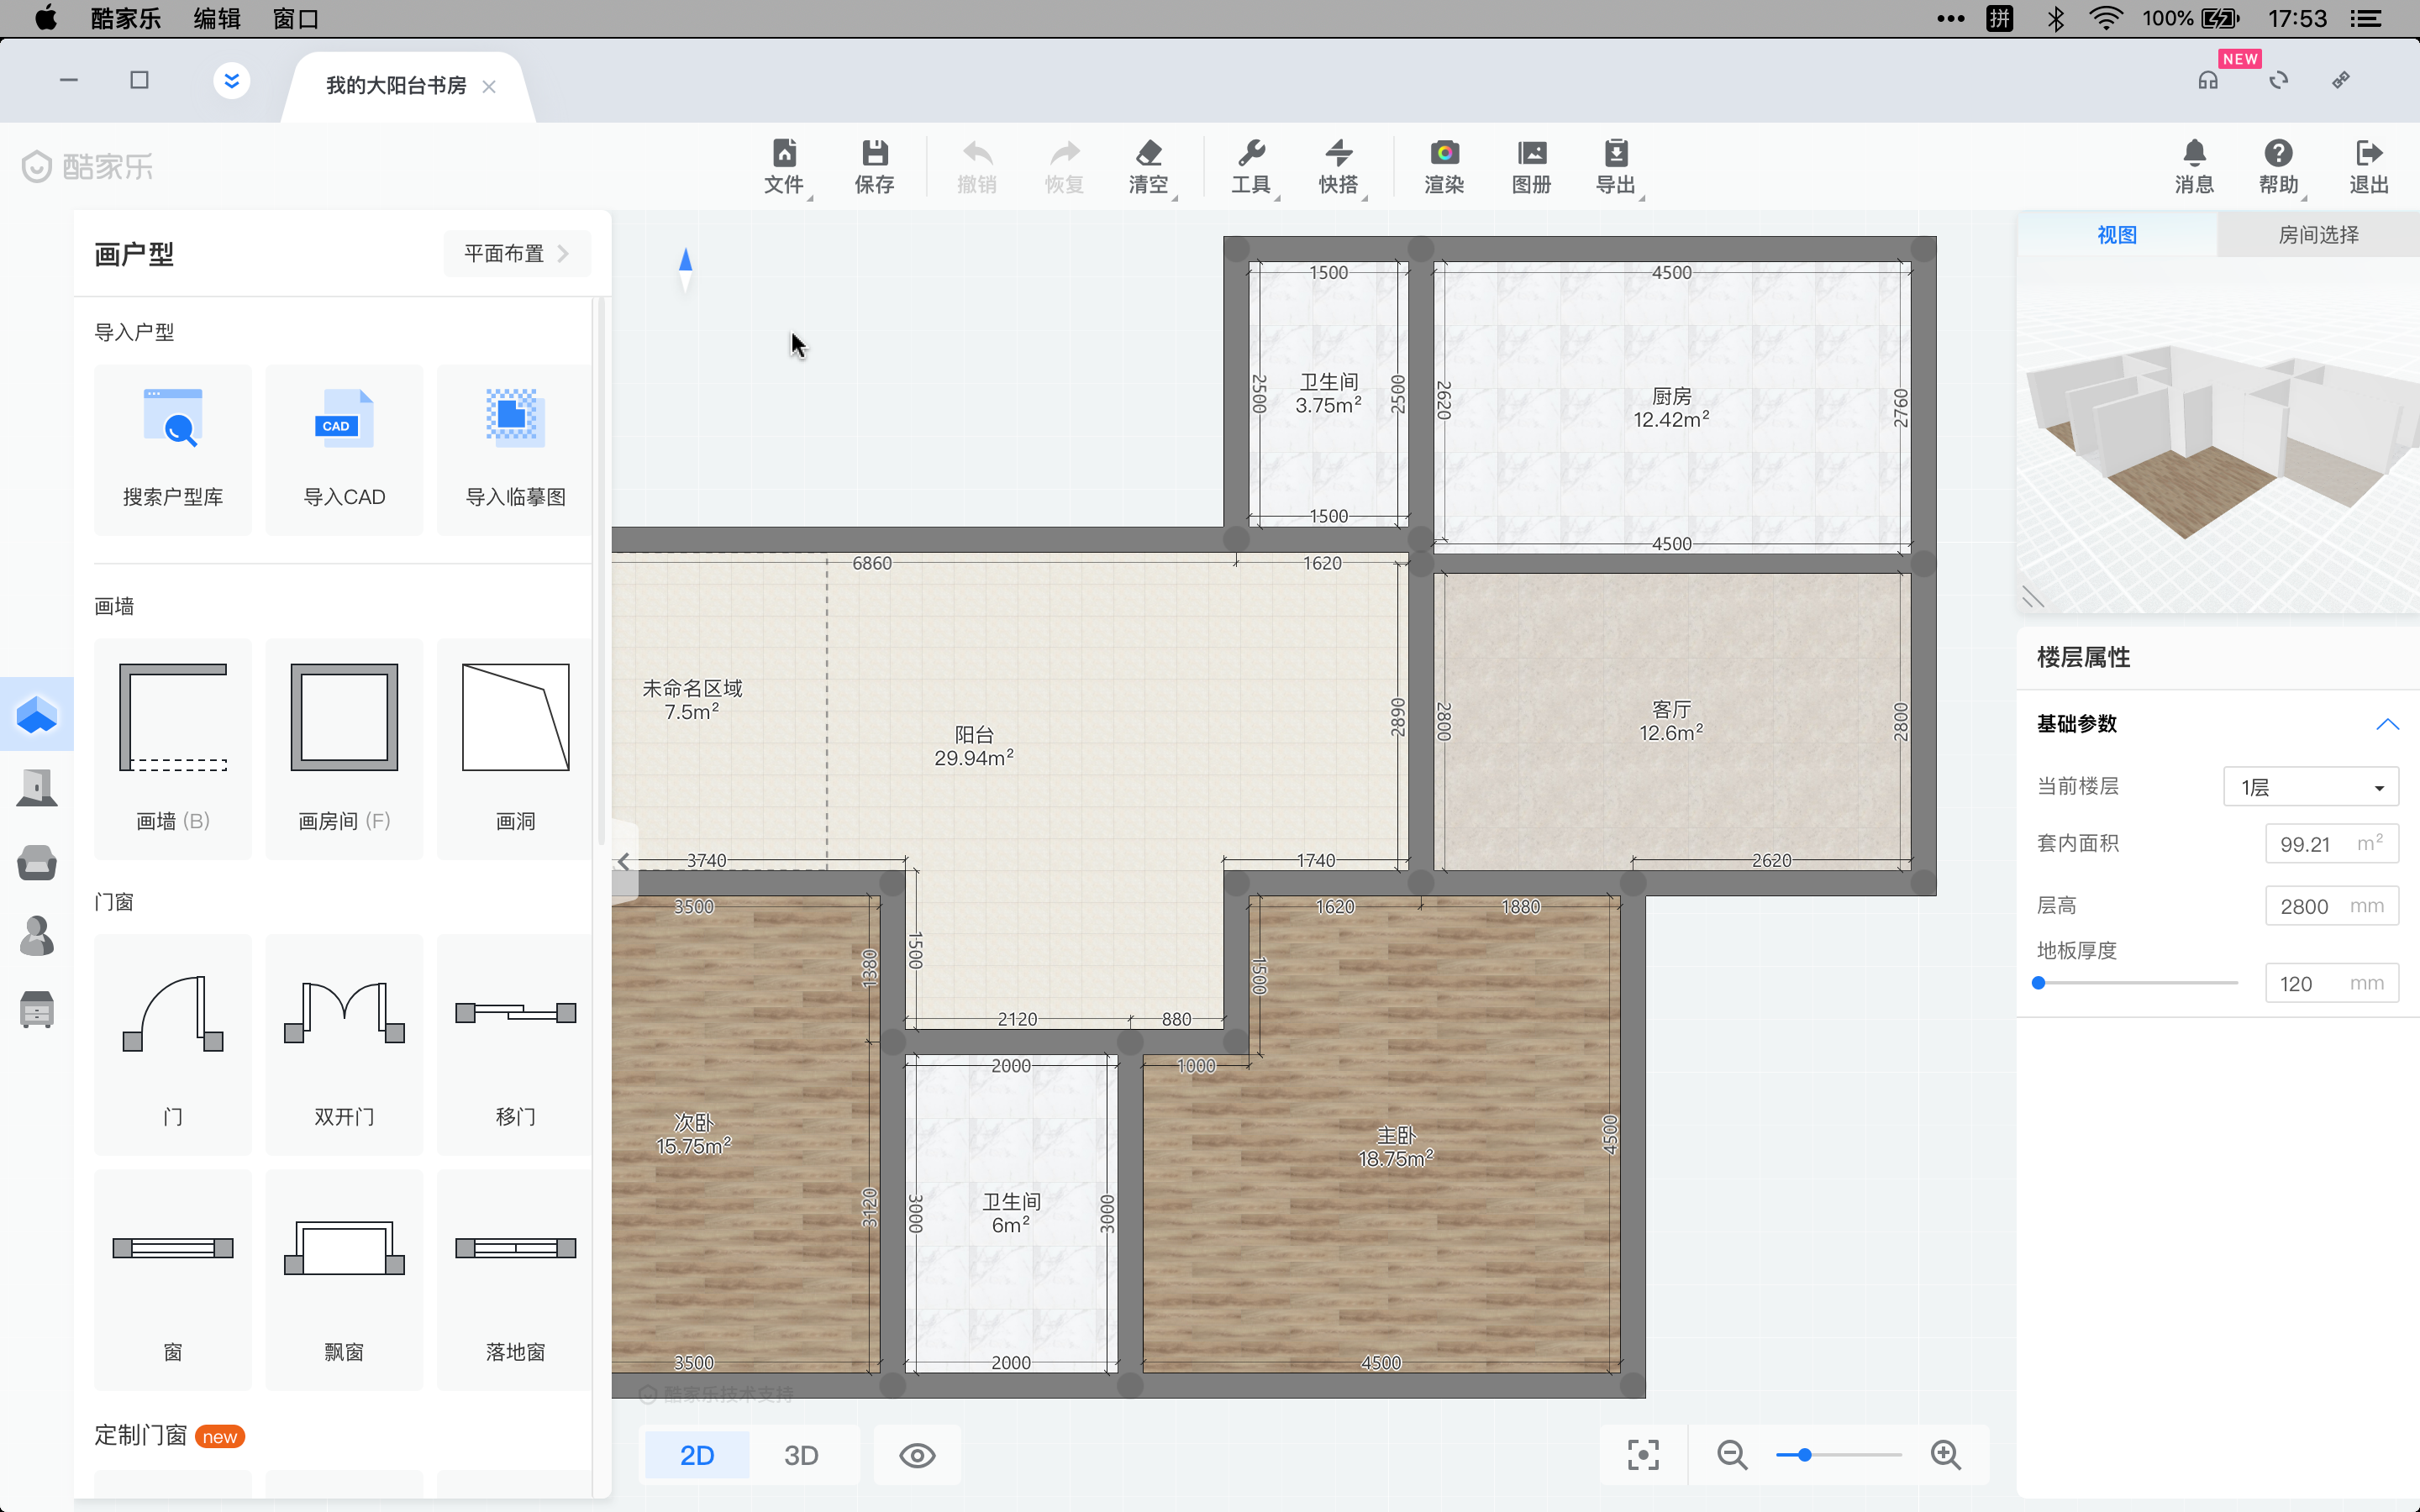2420x1512 pixels.
Task: Select the 厨房 12.42m² room label
Action: (1671, 408)
